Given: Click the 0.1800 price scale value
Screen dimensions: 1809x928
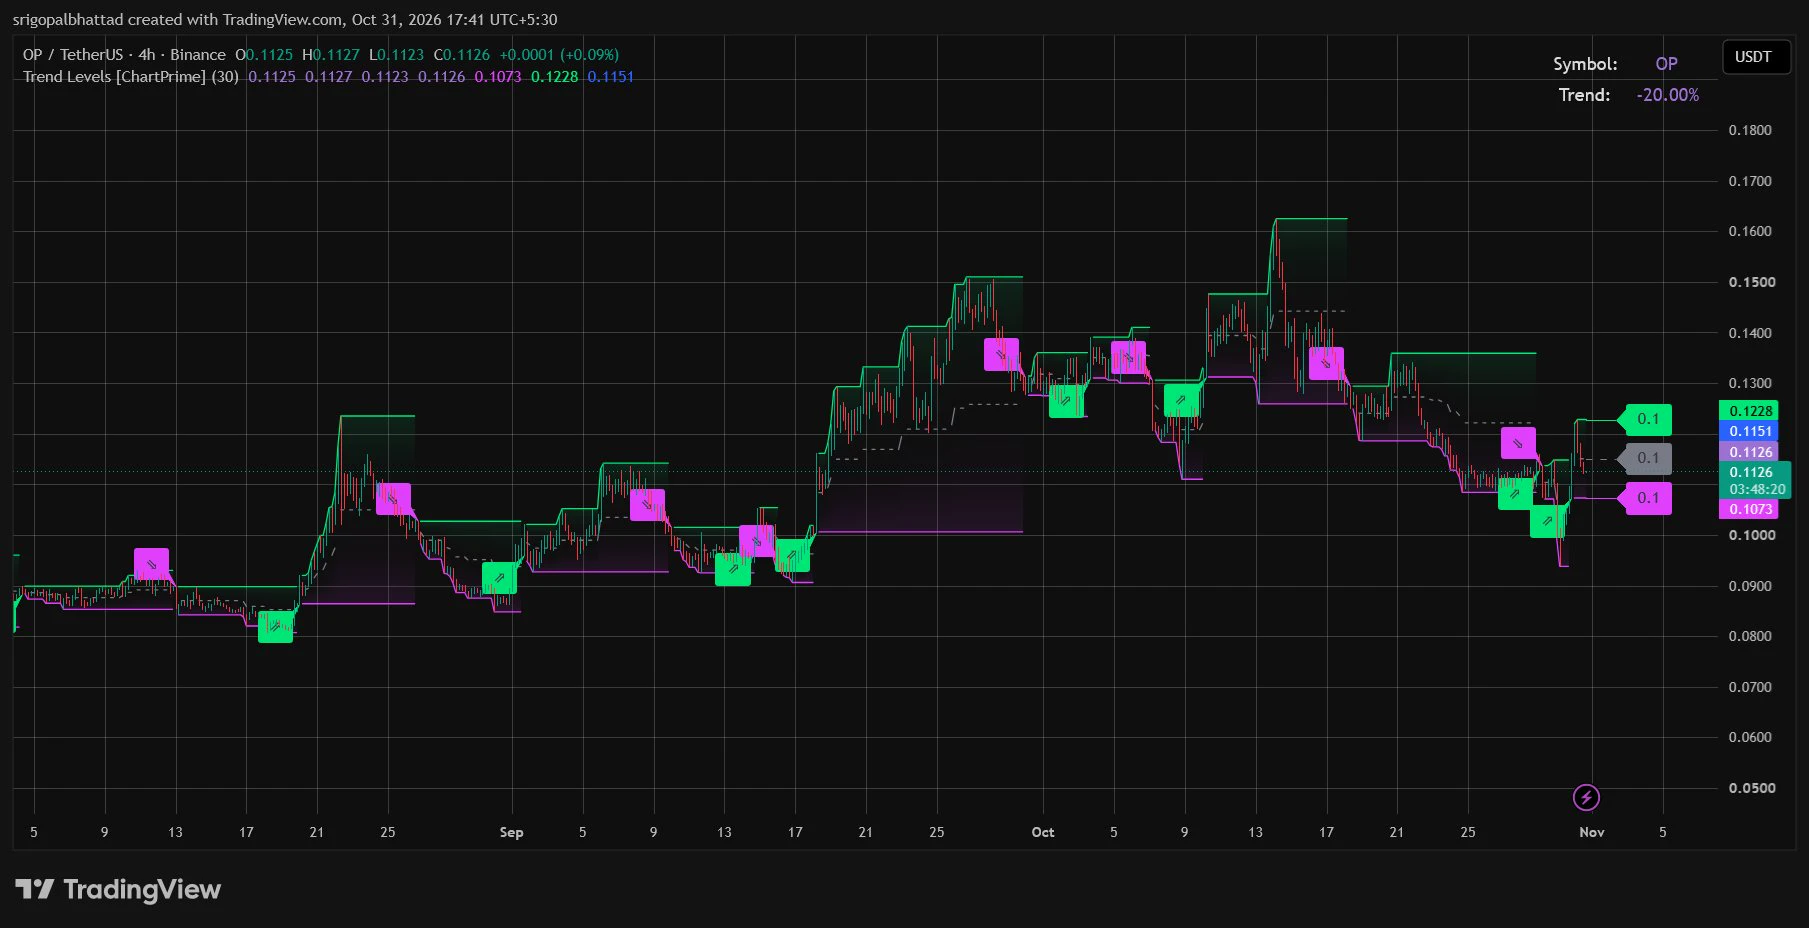Looking at the screenshot, I should [1750, 130].
